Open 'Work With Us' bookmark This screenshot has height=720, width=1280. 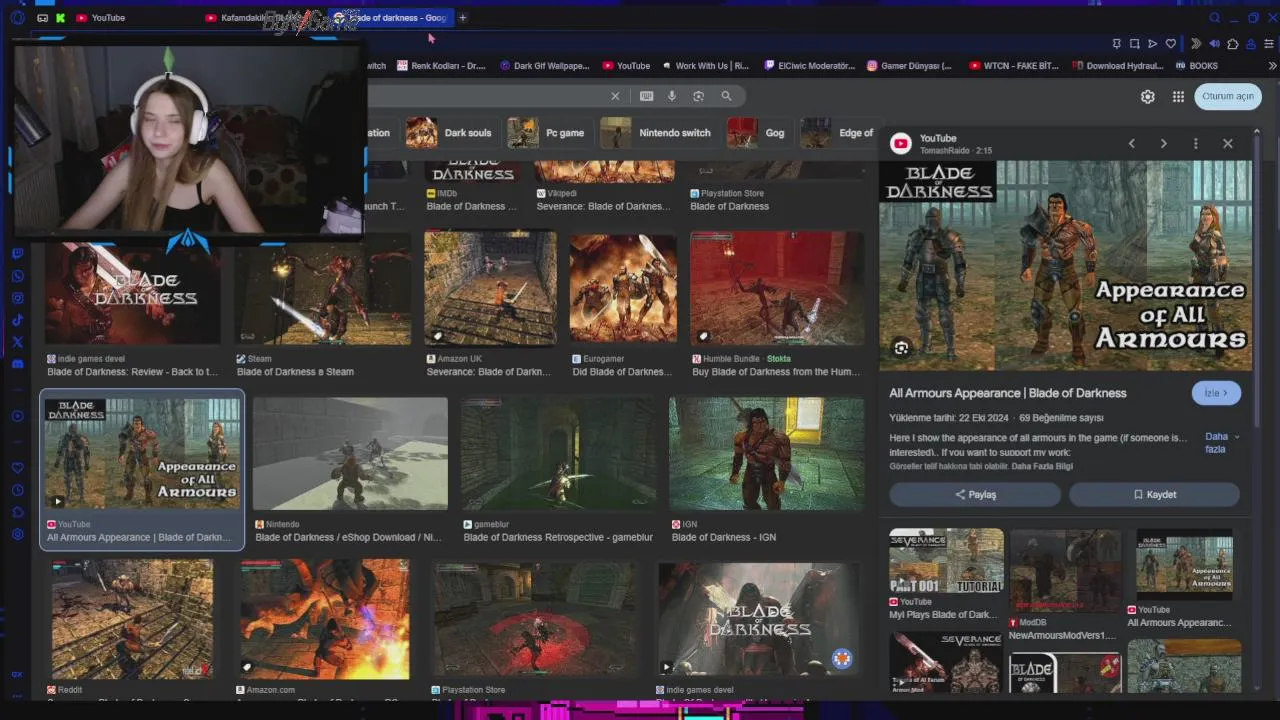pos(704,66)
